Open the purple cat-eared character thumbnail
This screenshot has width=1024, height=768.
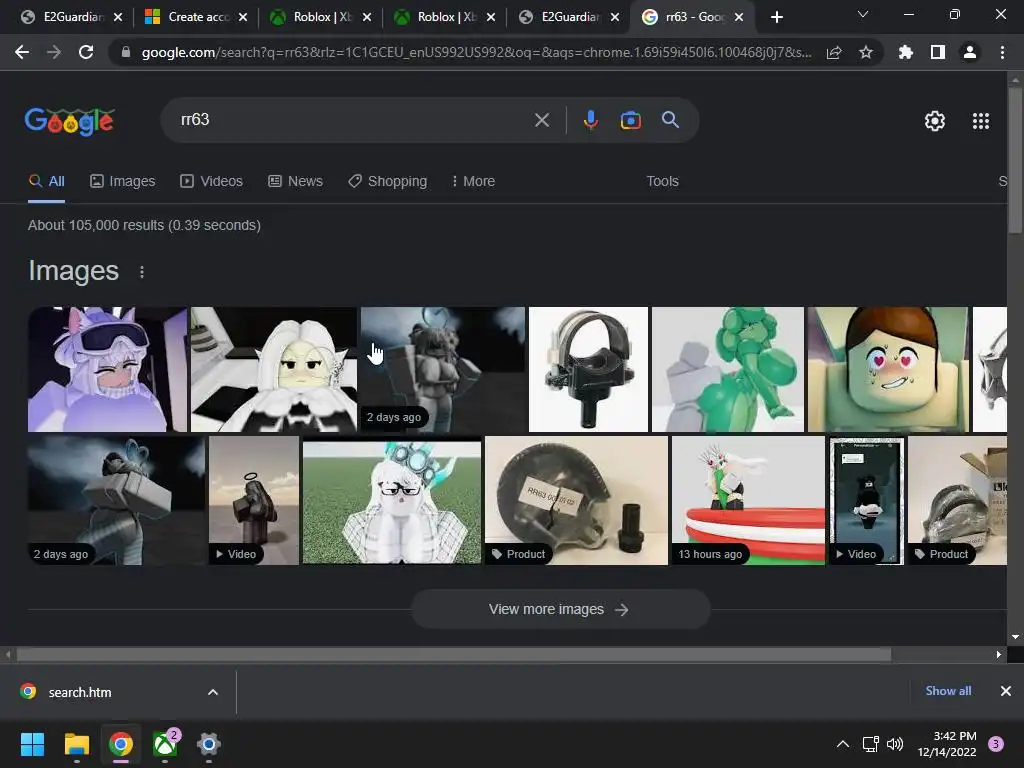coord(107,370)
